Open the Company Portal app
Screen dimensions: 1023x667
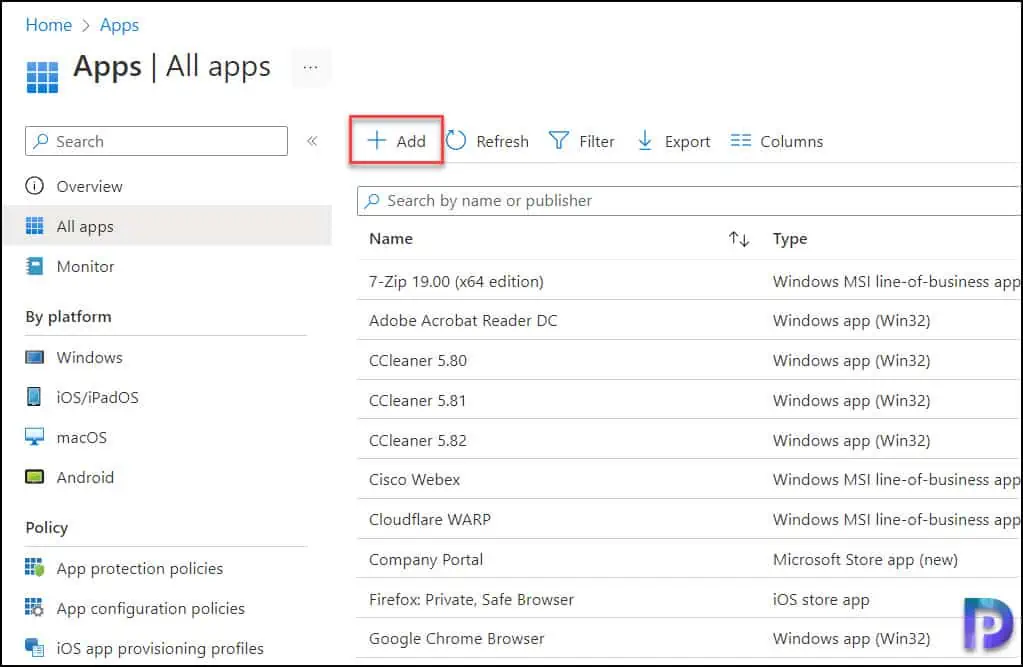(x=426, y=559)
